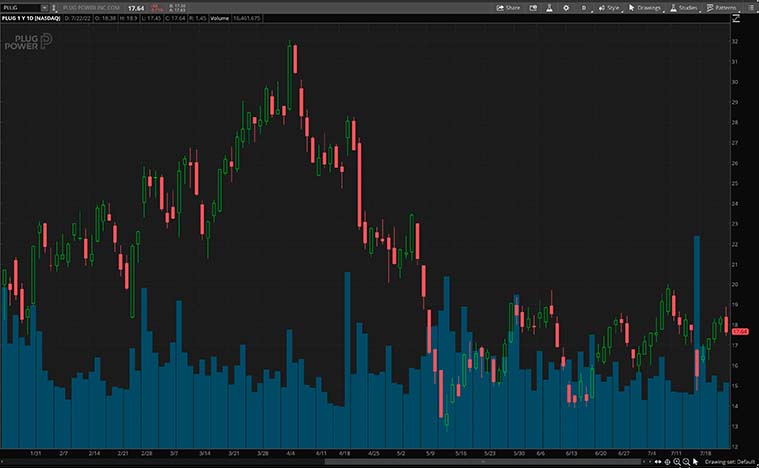The width and height of the screenshot is (759, 468).
Task: Click the scroll left/right arrows icon
Action: tap(658, 462)
